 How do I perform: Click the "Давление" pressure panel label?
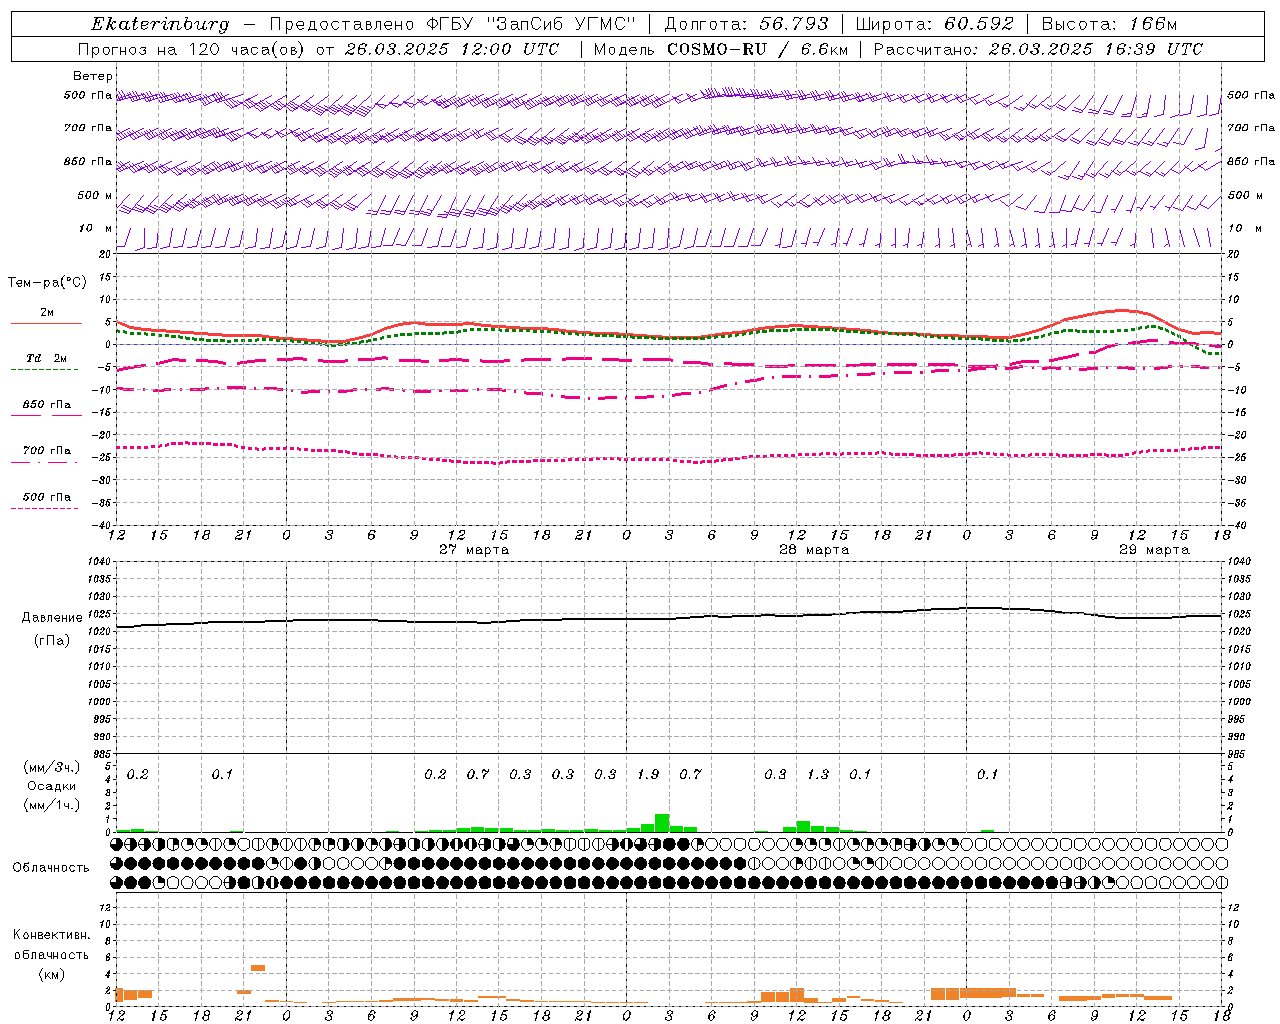(52, 618)
